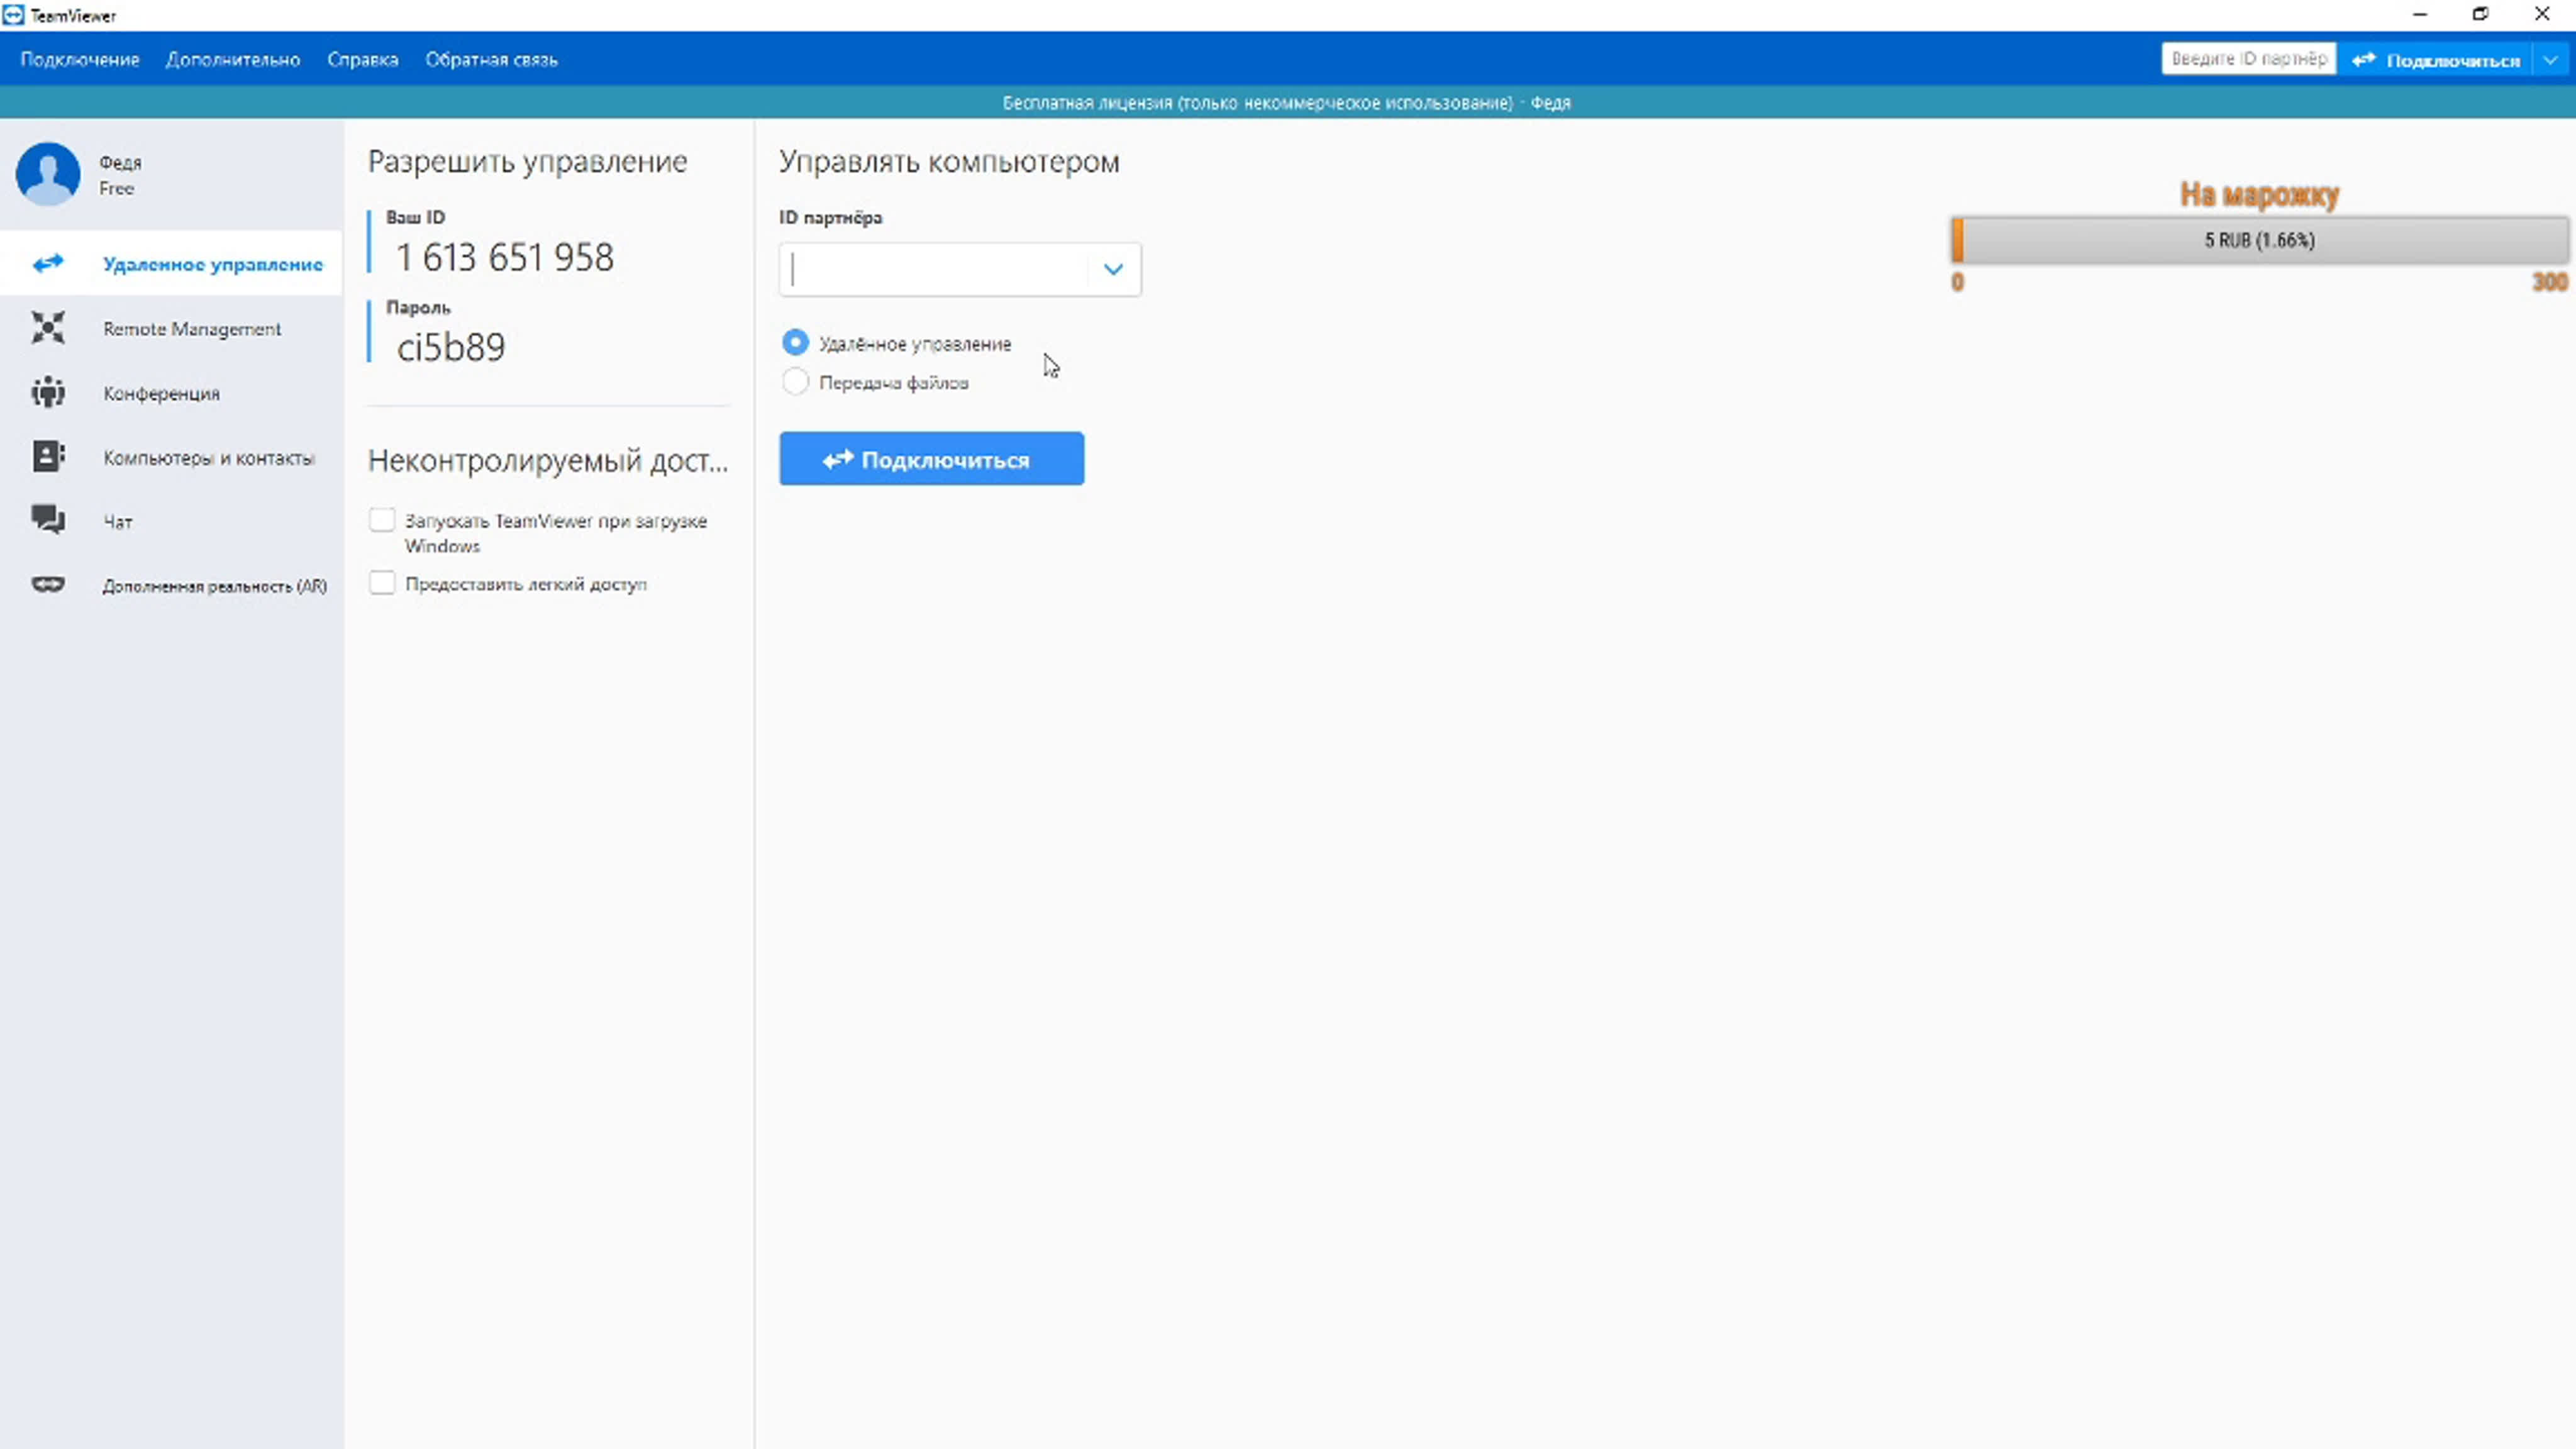Click the Чат speech bubbles icon

point(48,520)
